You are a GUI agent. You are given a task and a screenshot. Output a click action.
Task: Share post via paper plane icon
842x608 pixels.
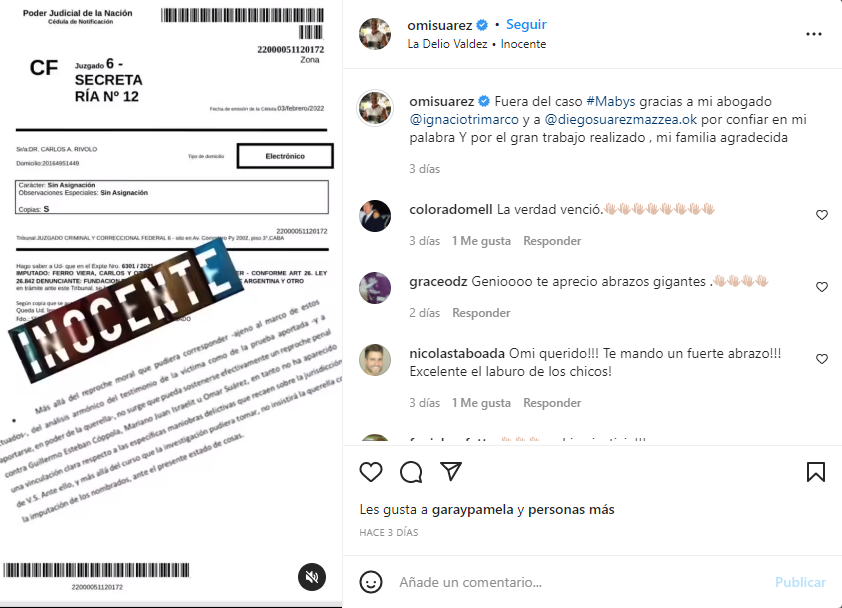[x=451, y=471]
